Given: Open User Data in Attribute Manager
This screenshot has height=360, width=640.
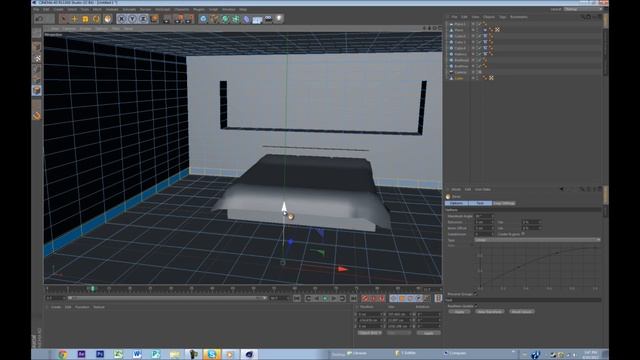Looking at the screenshot, I should click(x=482, y=189).
